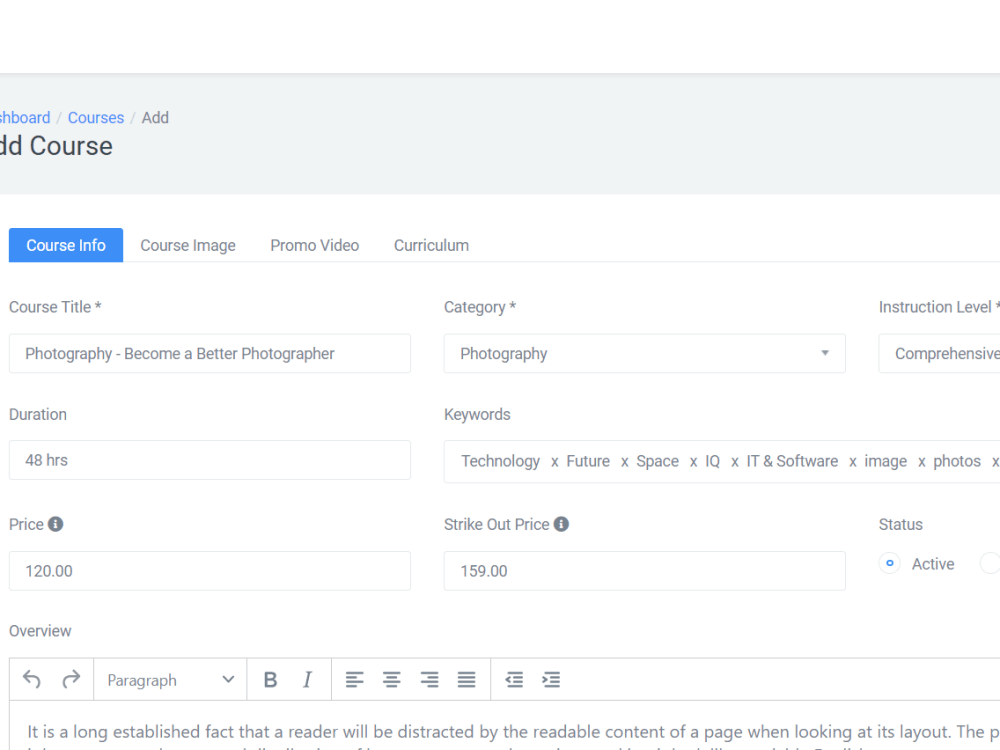This screenshot has width=1000, height=750.
Task: Remove the Space keyword tag
Action: pos(693,461)
